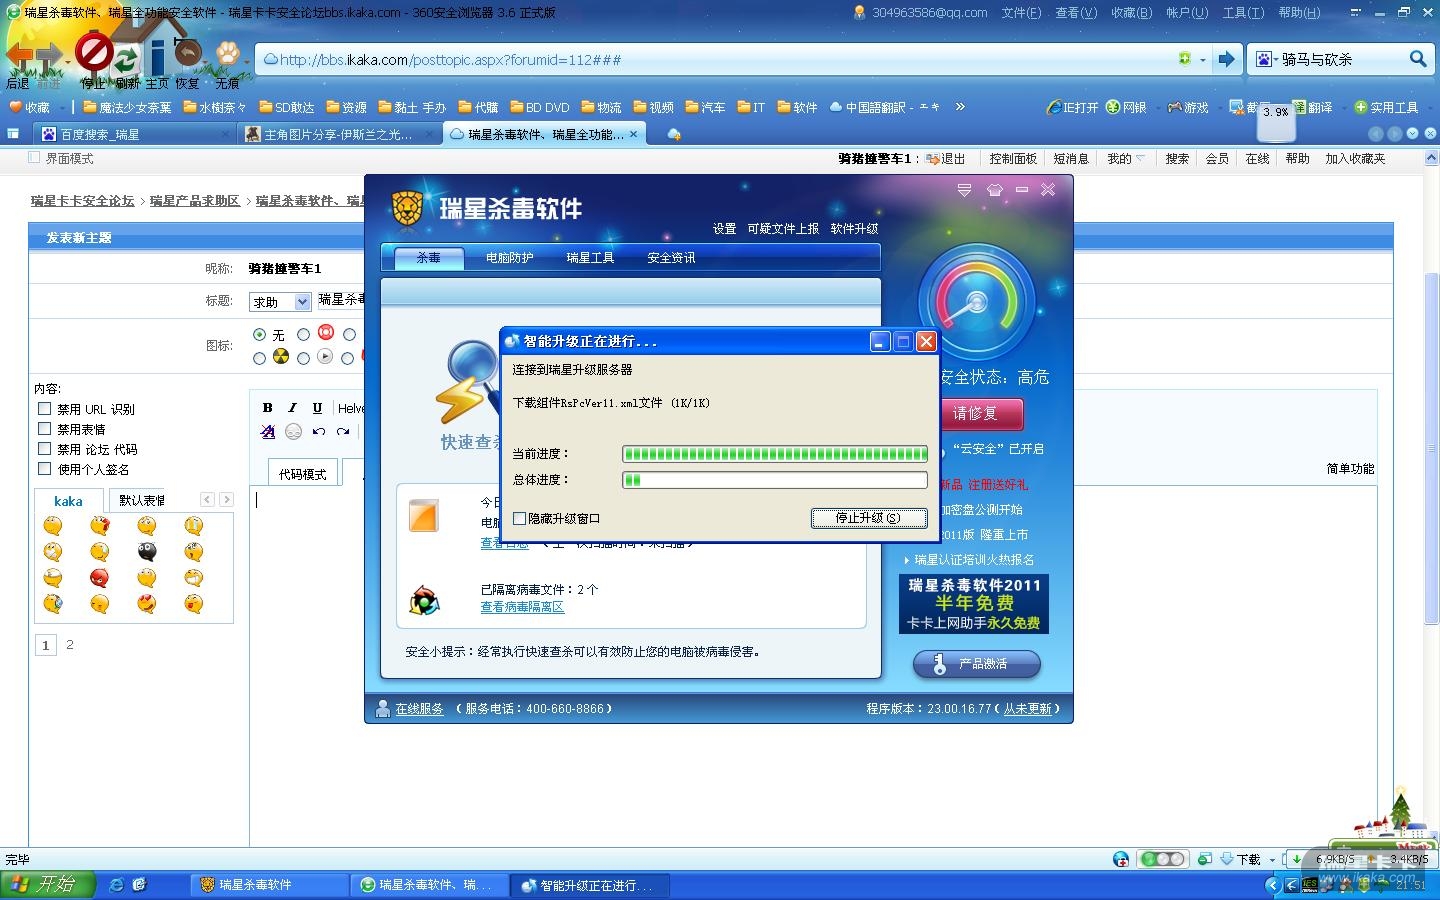Switch to the 瑞星工具 tab

[x=590, y=258]
